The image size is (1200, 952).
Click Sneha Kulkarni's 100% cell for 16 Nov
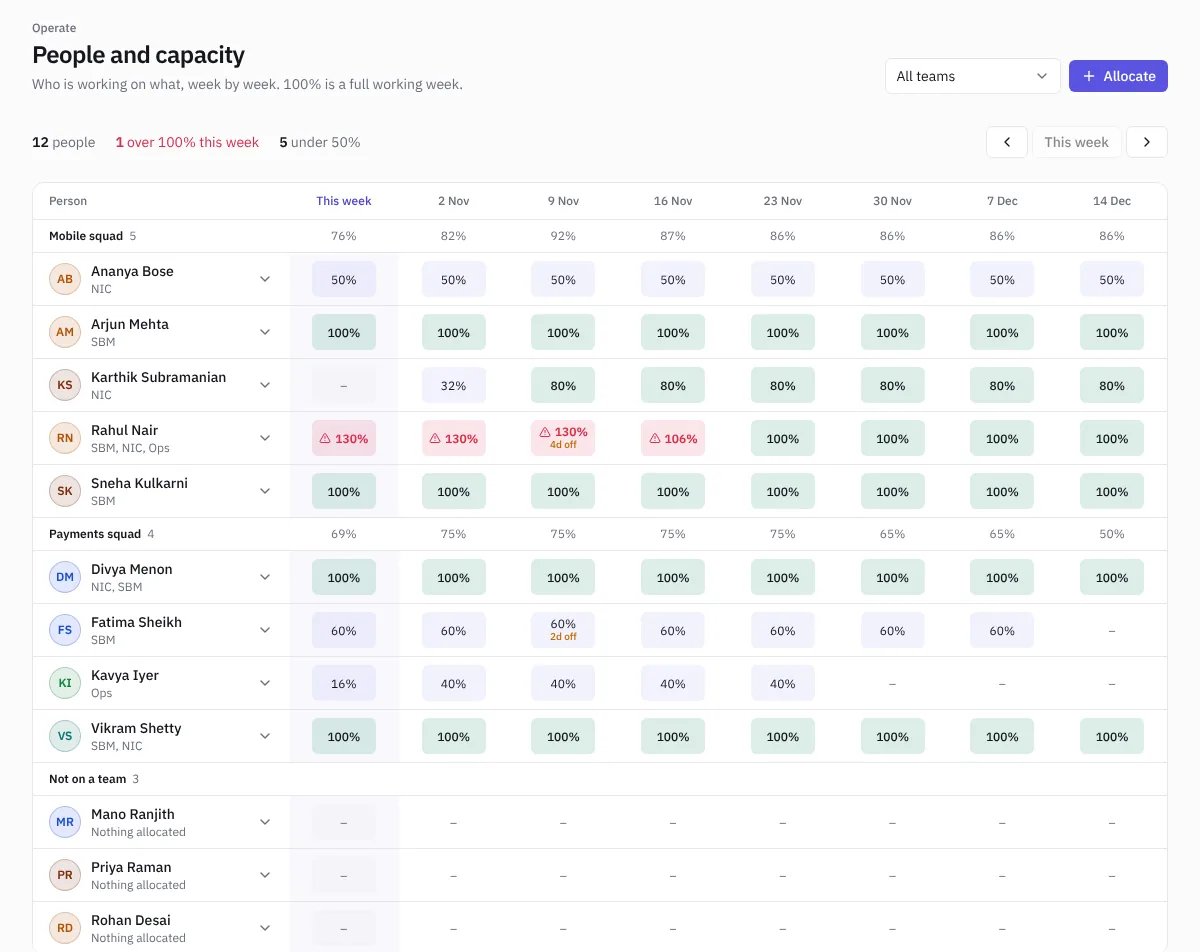tap(673, 491)
